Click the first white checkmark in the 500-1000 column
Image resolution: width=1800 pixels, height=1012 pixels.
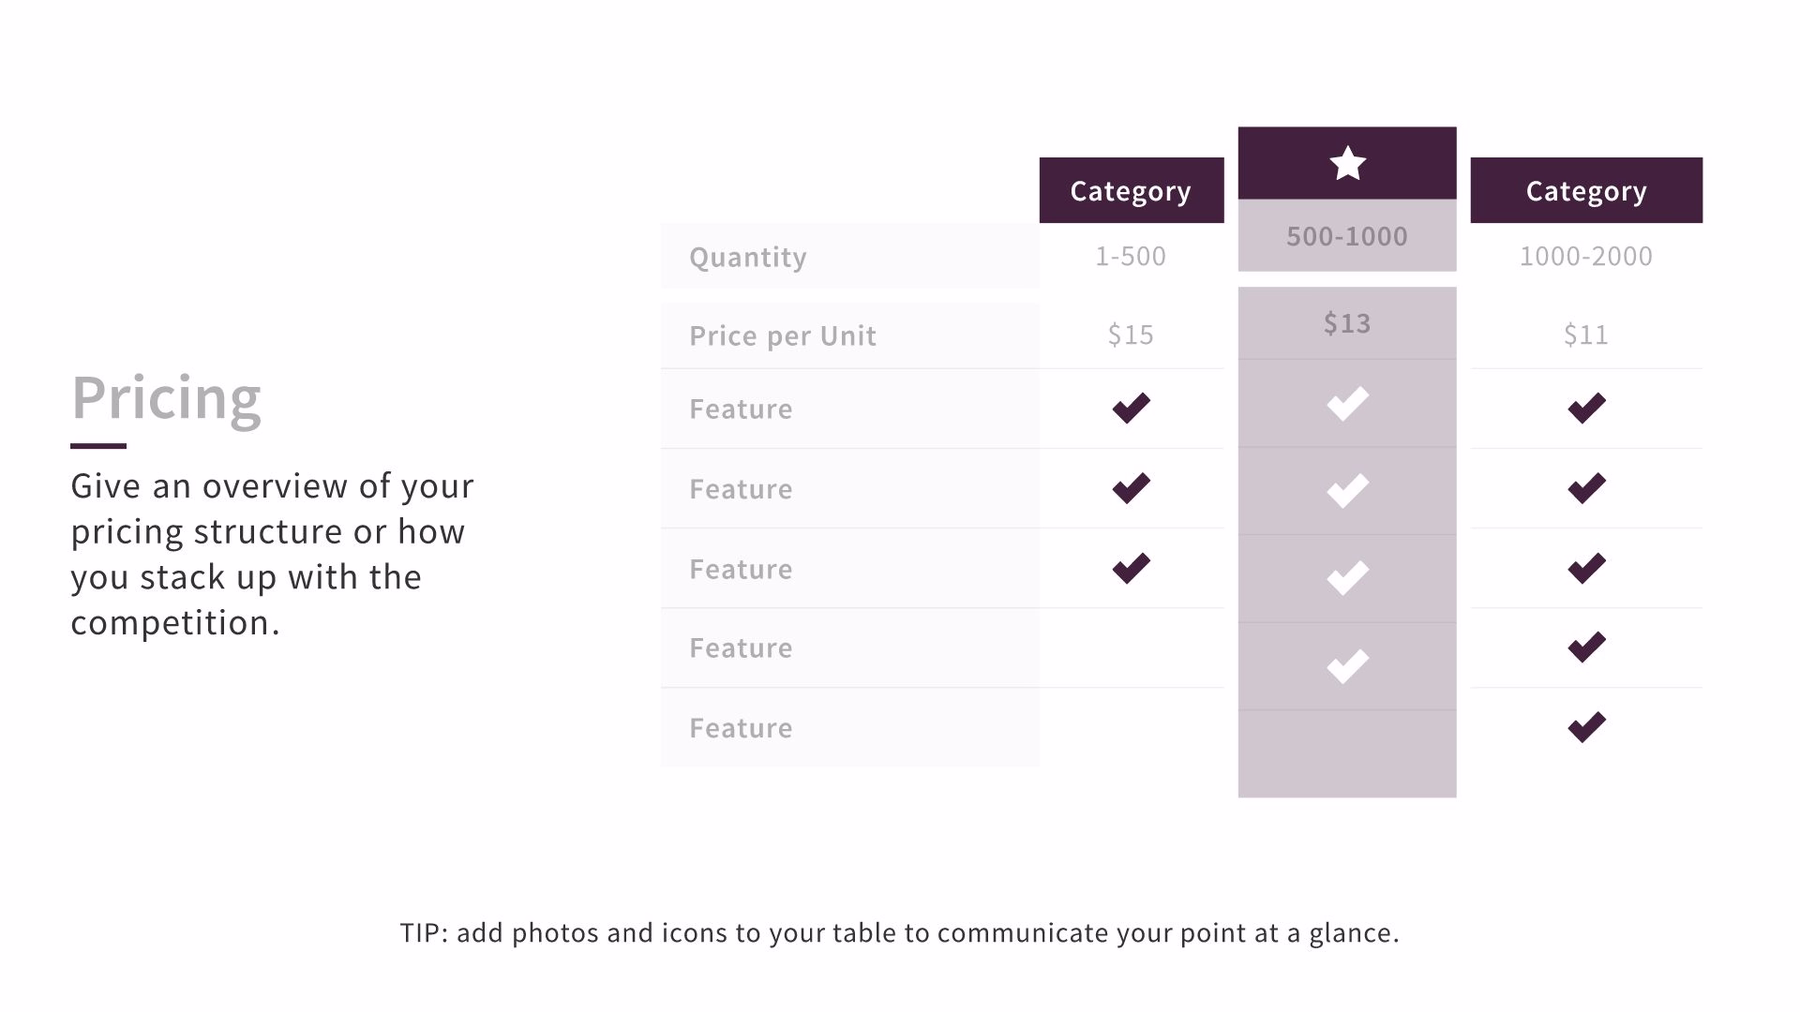[1347, 404]
